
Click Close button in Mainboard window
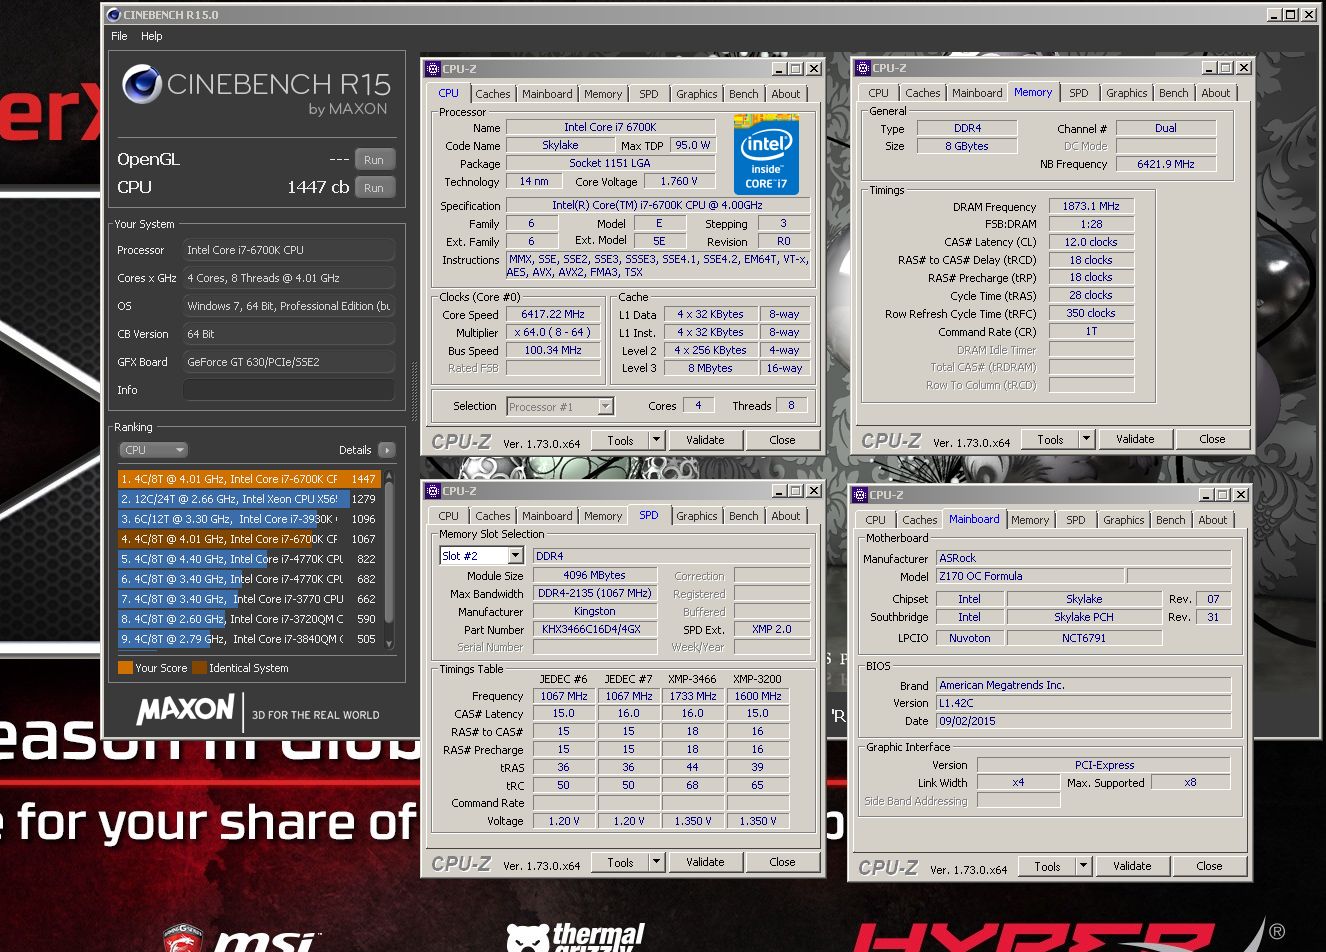pyautogui.click(x=1209, y=866)
